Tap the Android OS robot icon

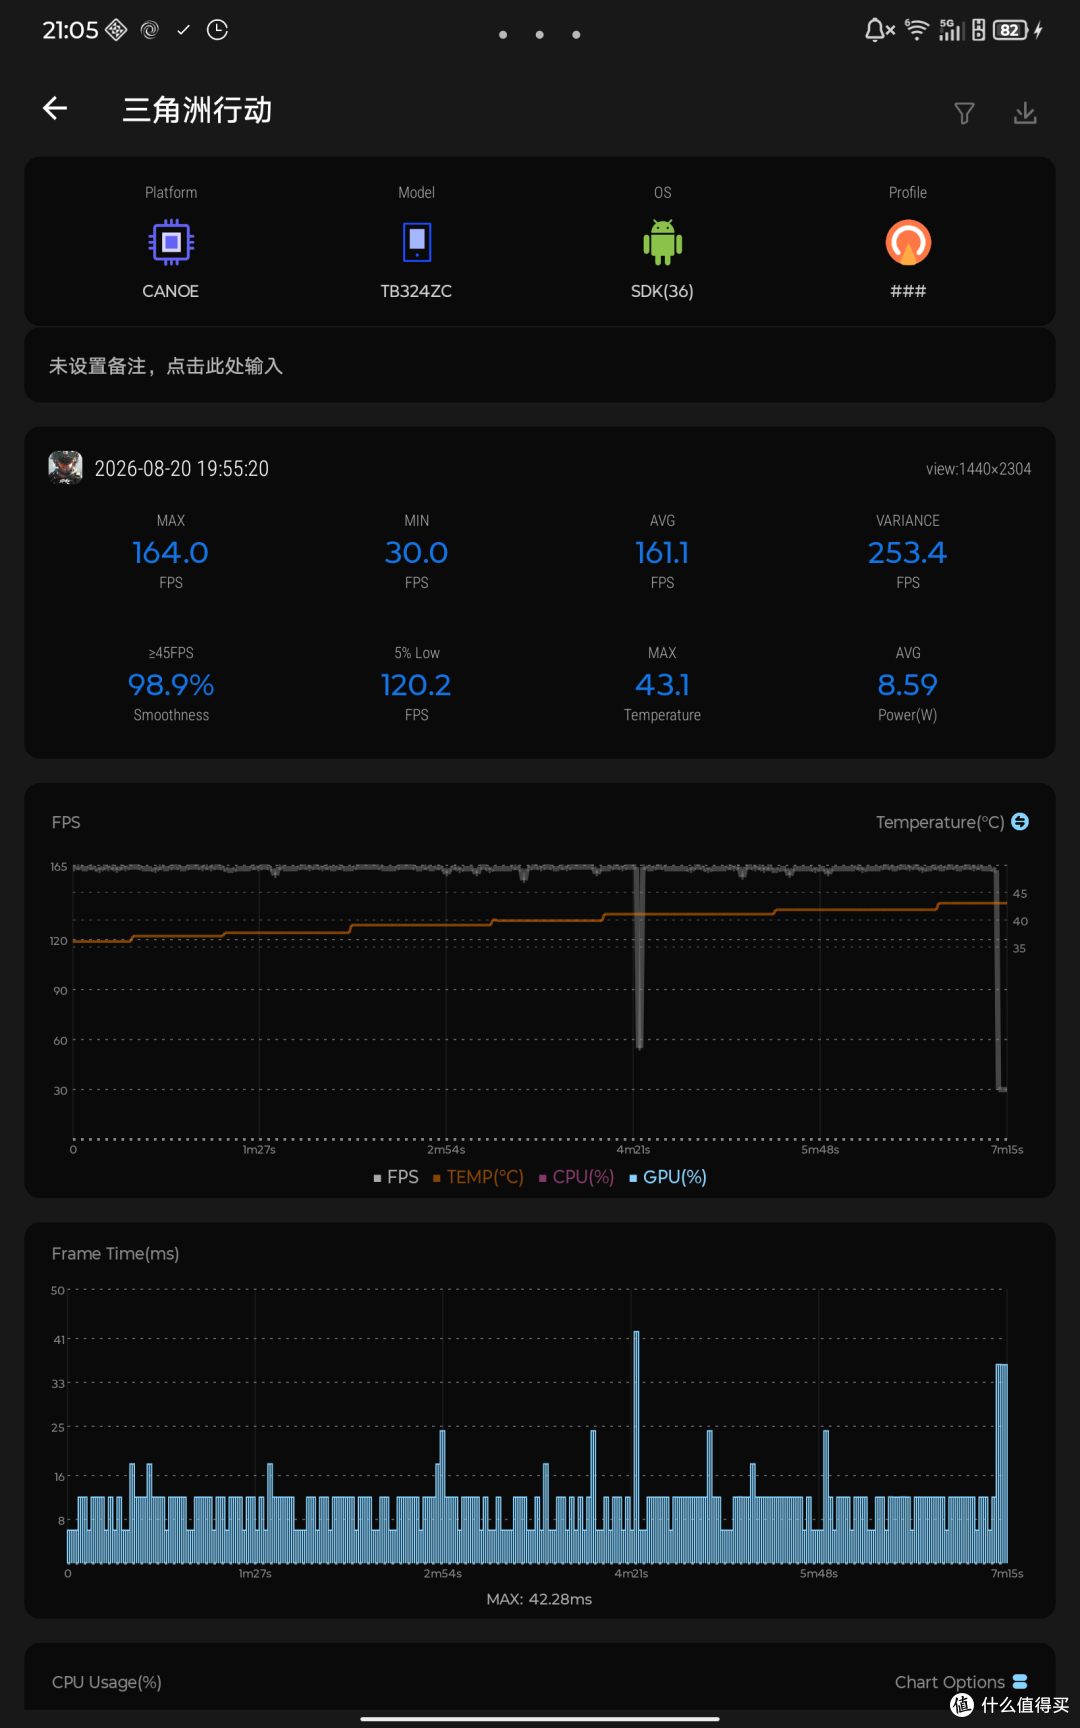662,243
